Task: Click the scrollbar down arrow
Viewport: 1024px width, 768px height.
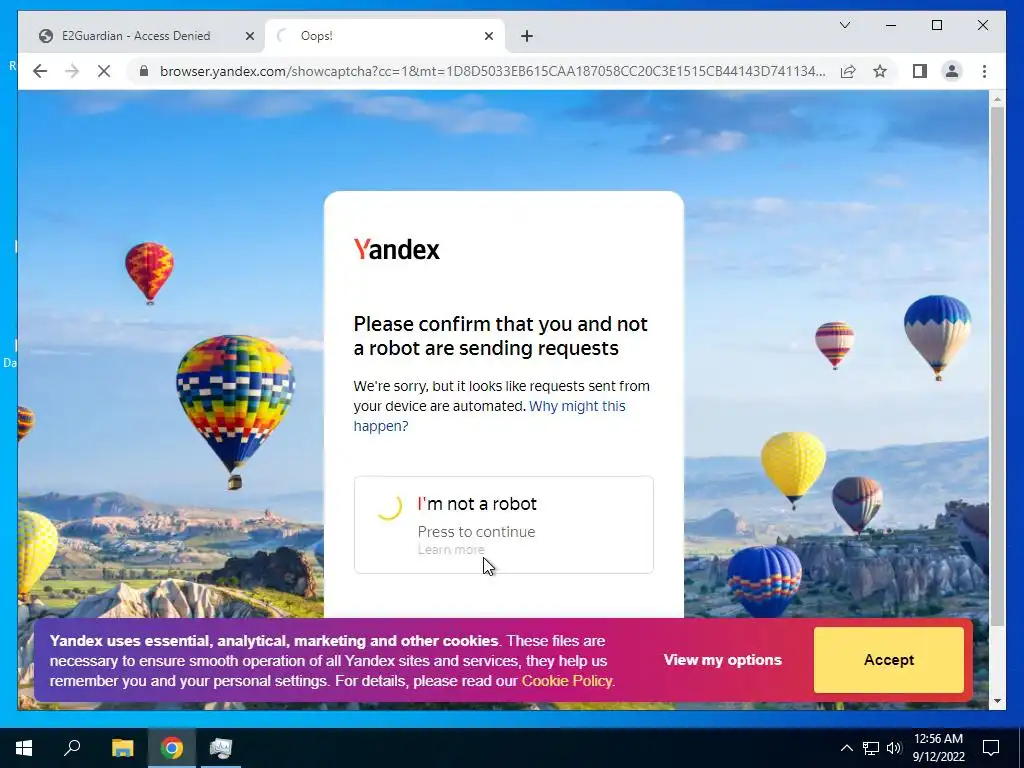Action: pos(997,701)
